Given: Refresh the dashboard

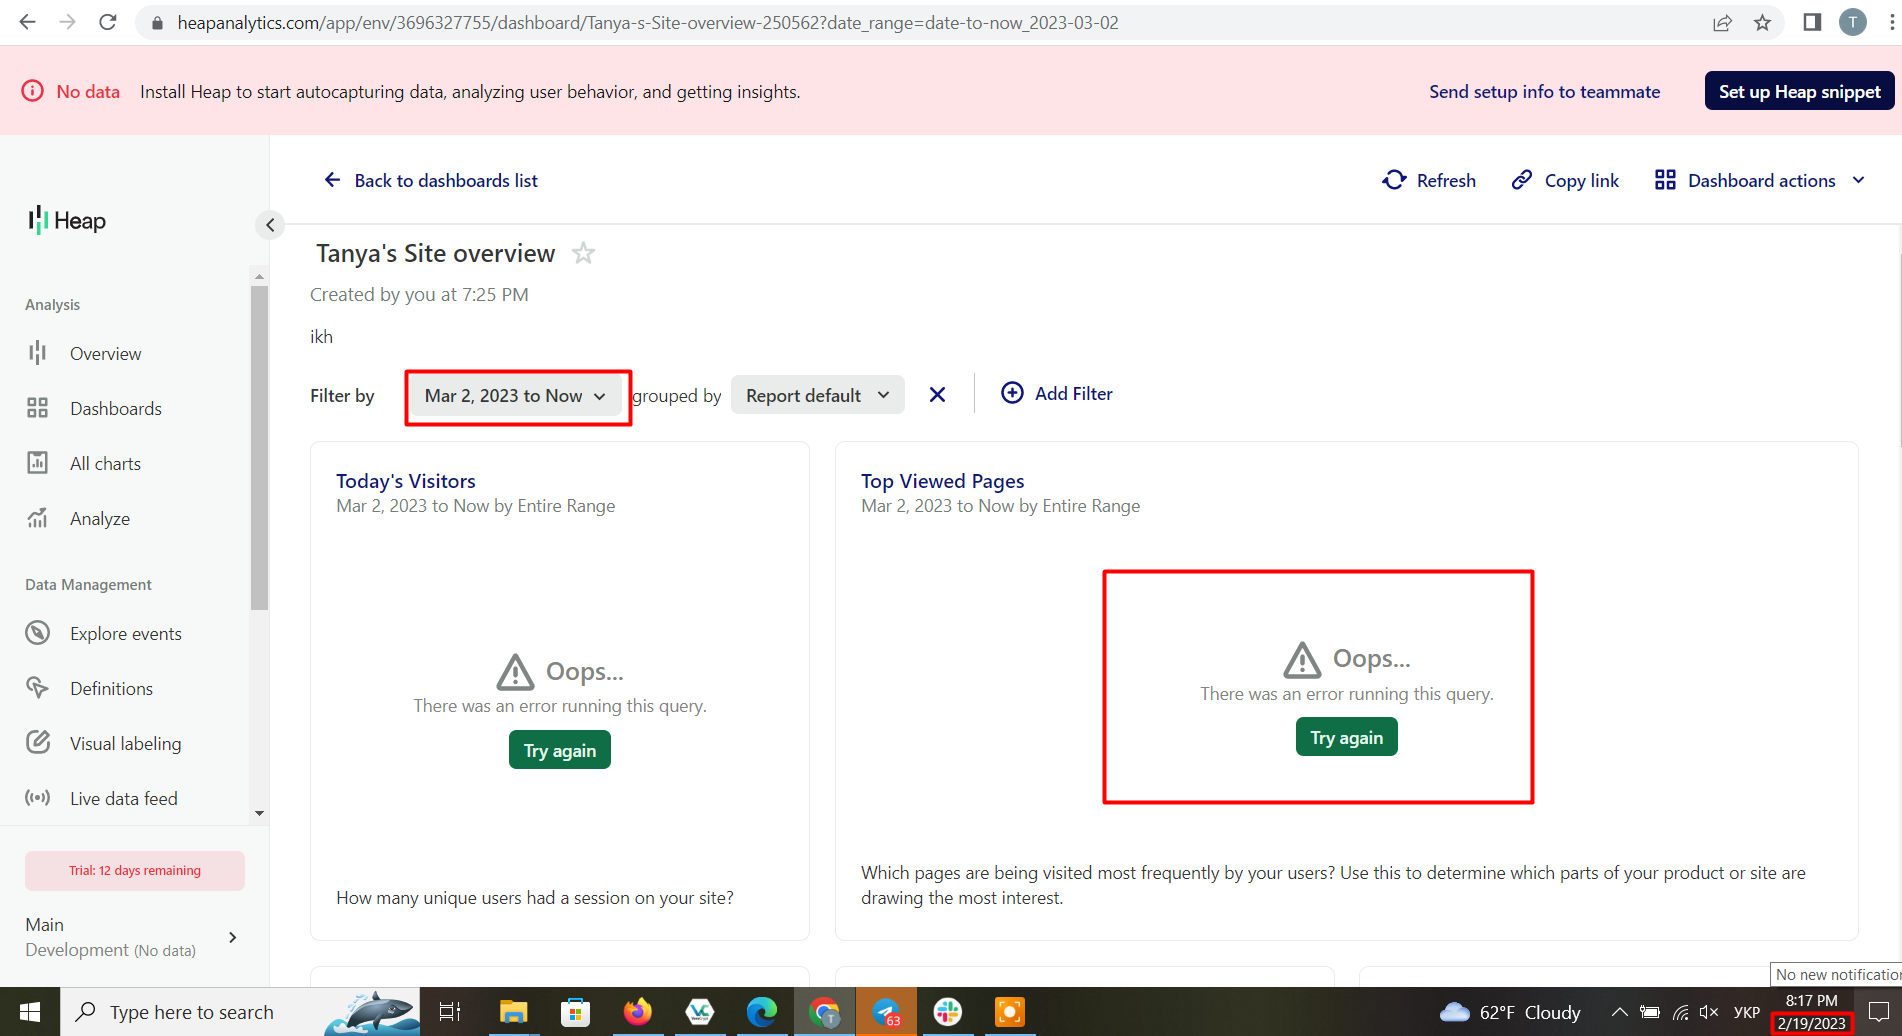Looking at the screenshot, I should [1429, 181].
